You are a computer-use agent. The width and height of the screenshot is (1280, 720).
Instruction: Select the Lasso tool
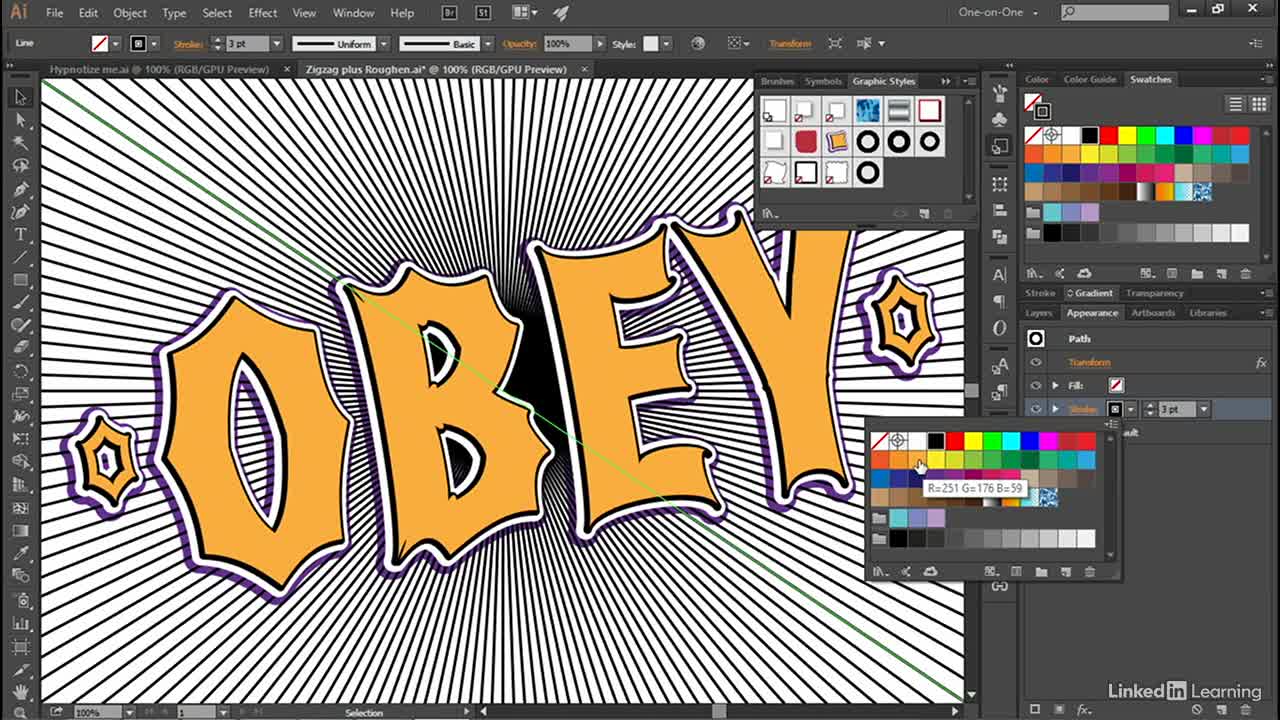point(20,166)
